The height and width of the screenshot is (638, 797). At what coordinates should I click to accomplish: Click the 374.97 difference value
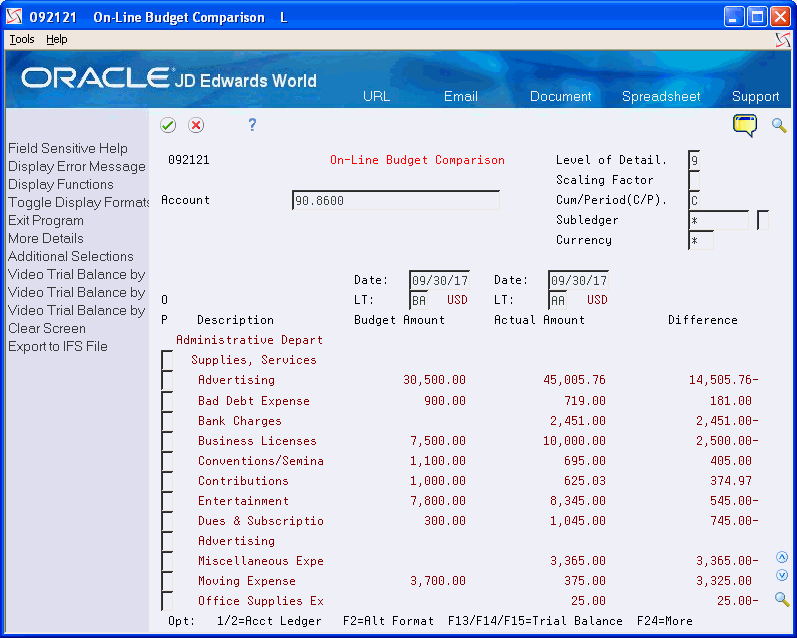click(x=731, y=481)
